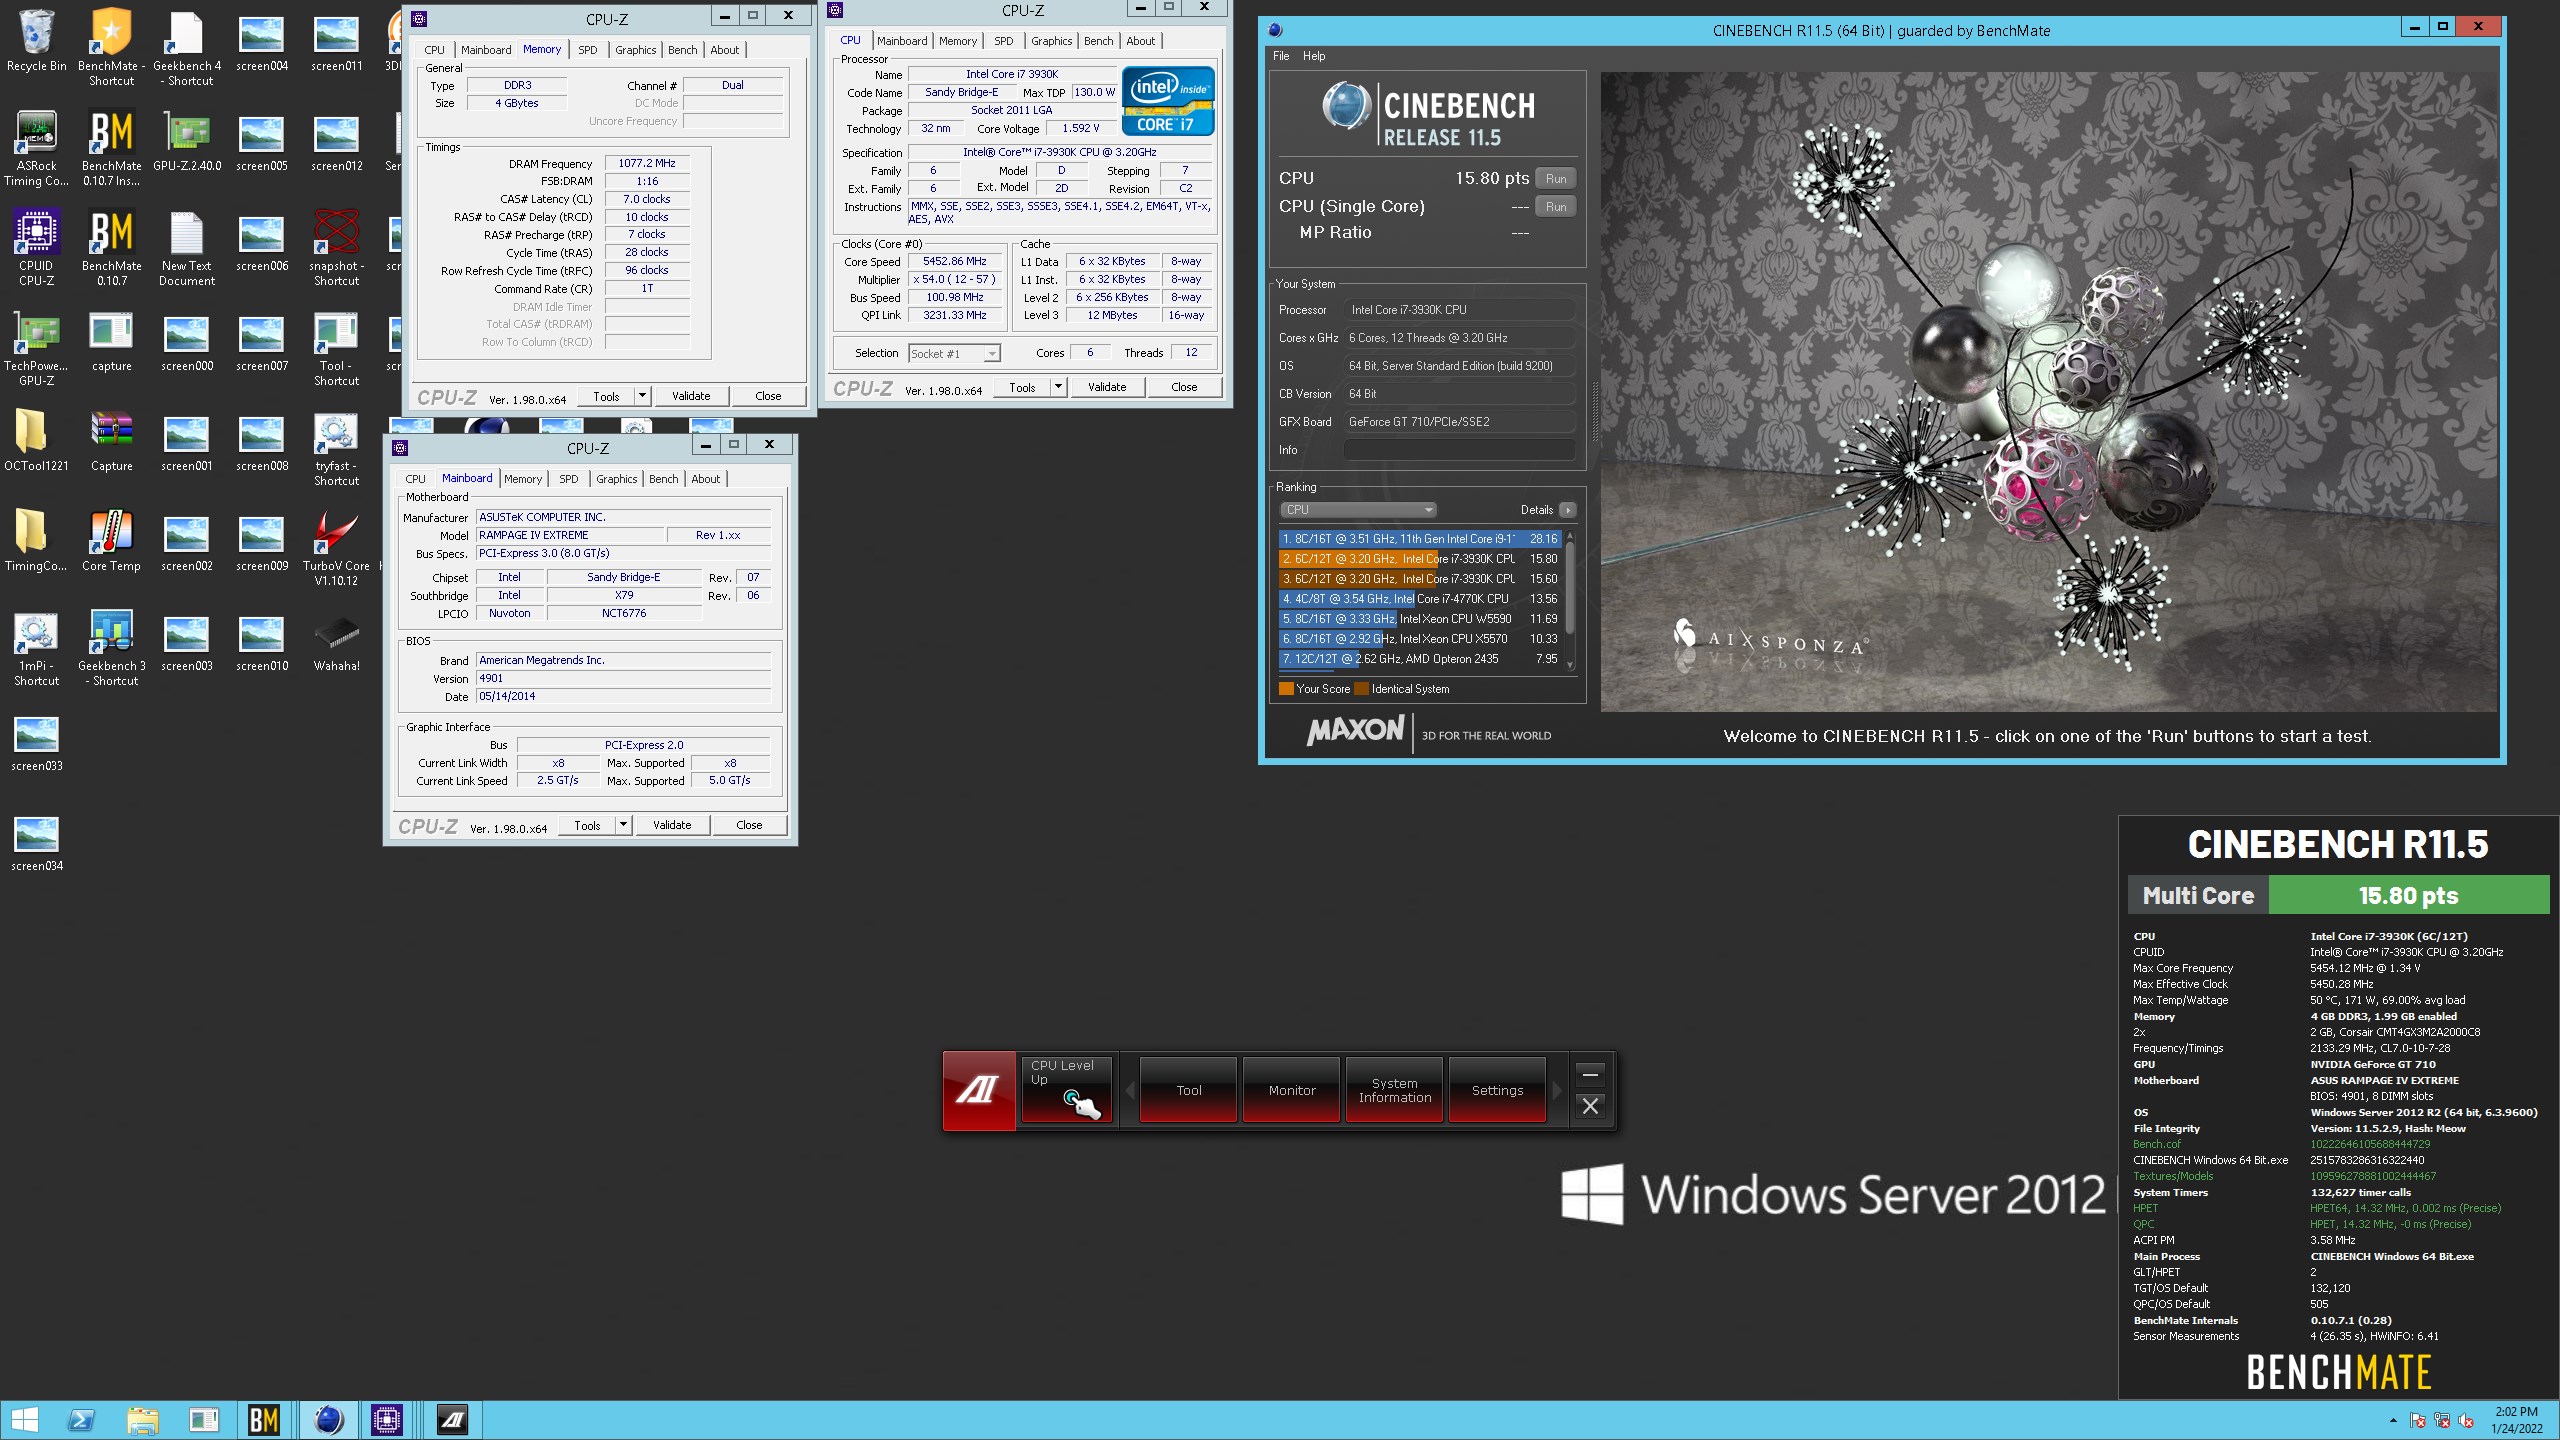2560x1440 pixels.
Task: Switch to the Bench tab in the CPU-Z Mainboard window
Action: click(664, 479)
